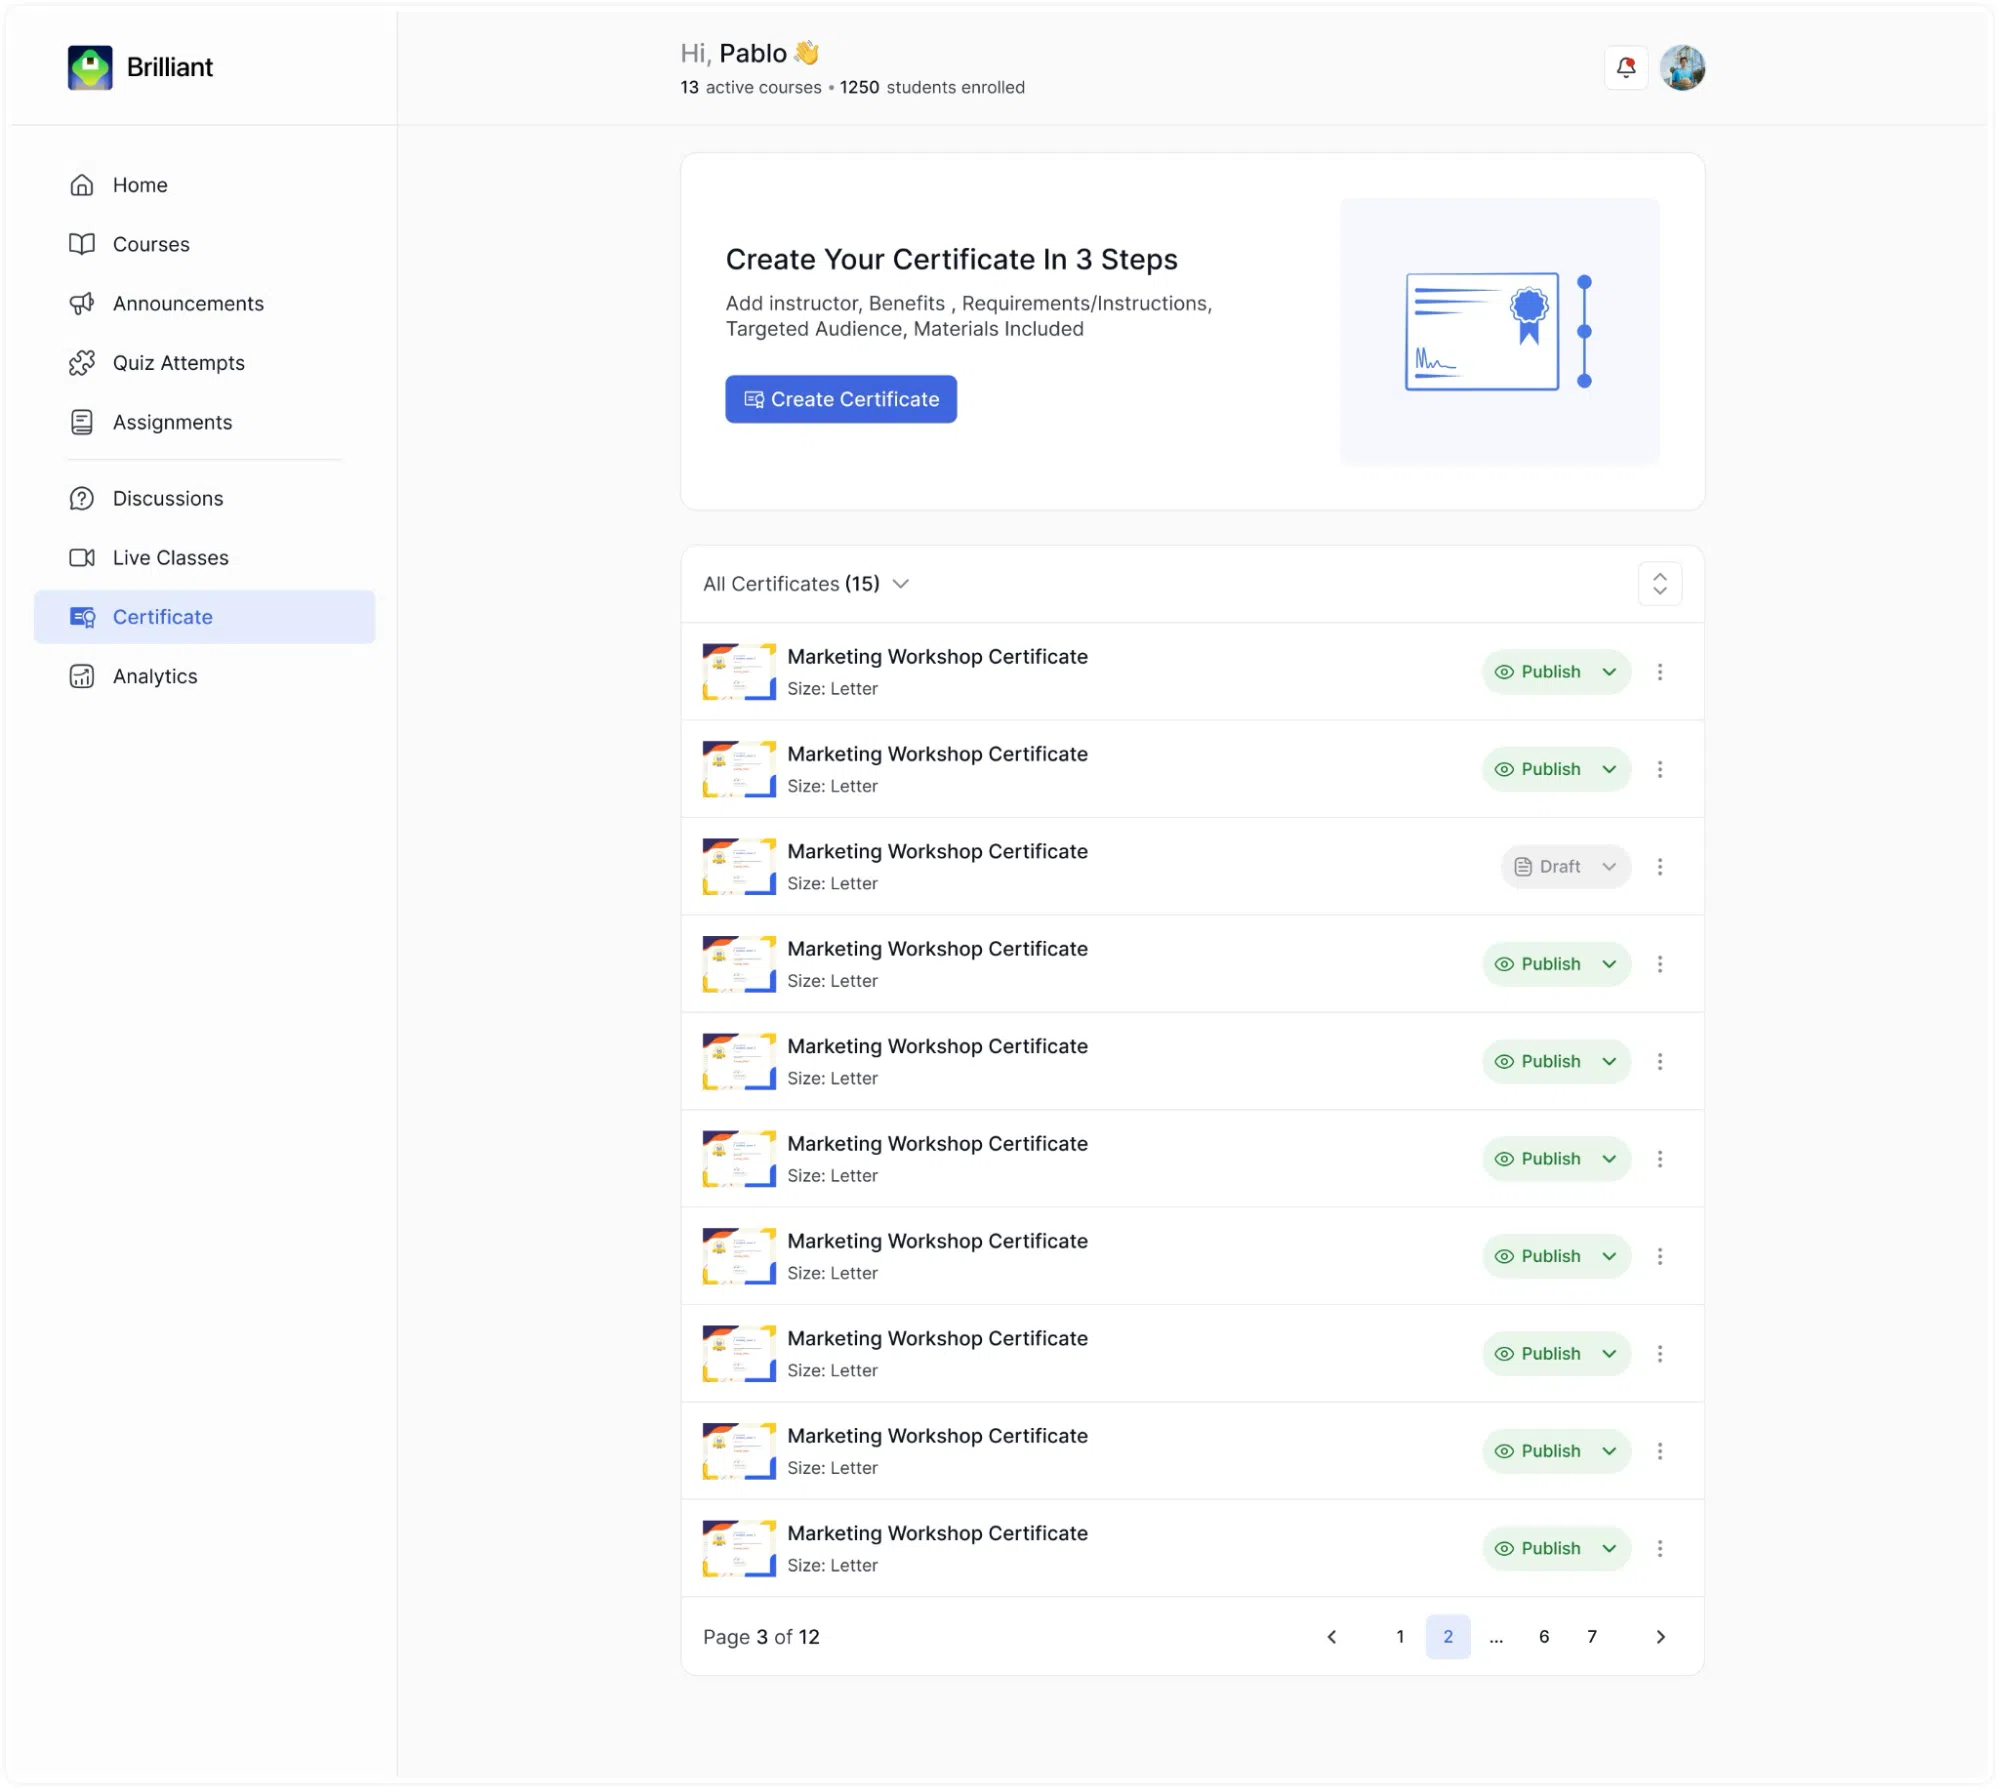The image size is (1999, 1789).
Task: Open the notifications bell icon
Action: (1626, 68)
